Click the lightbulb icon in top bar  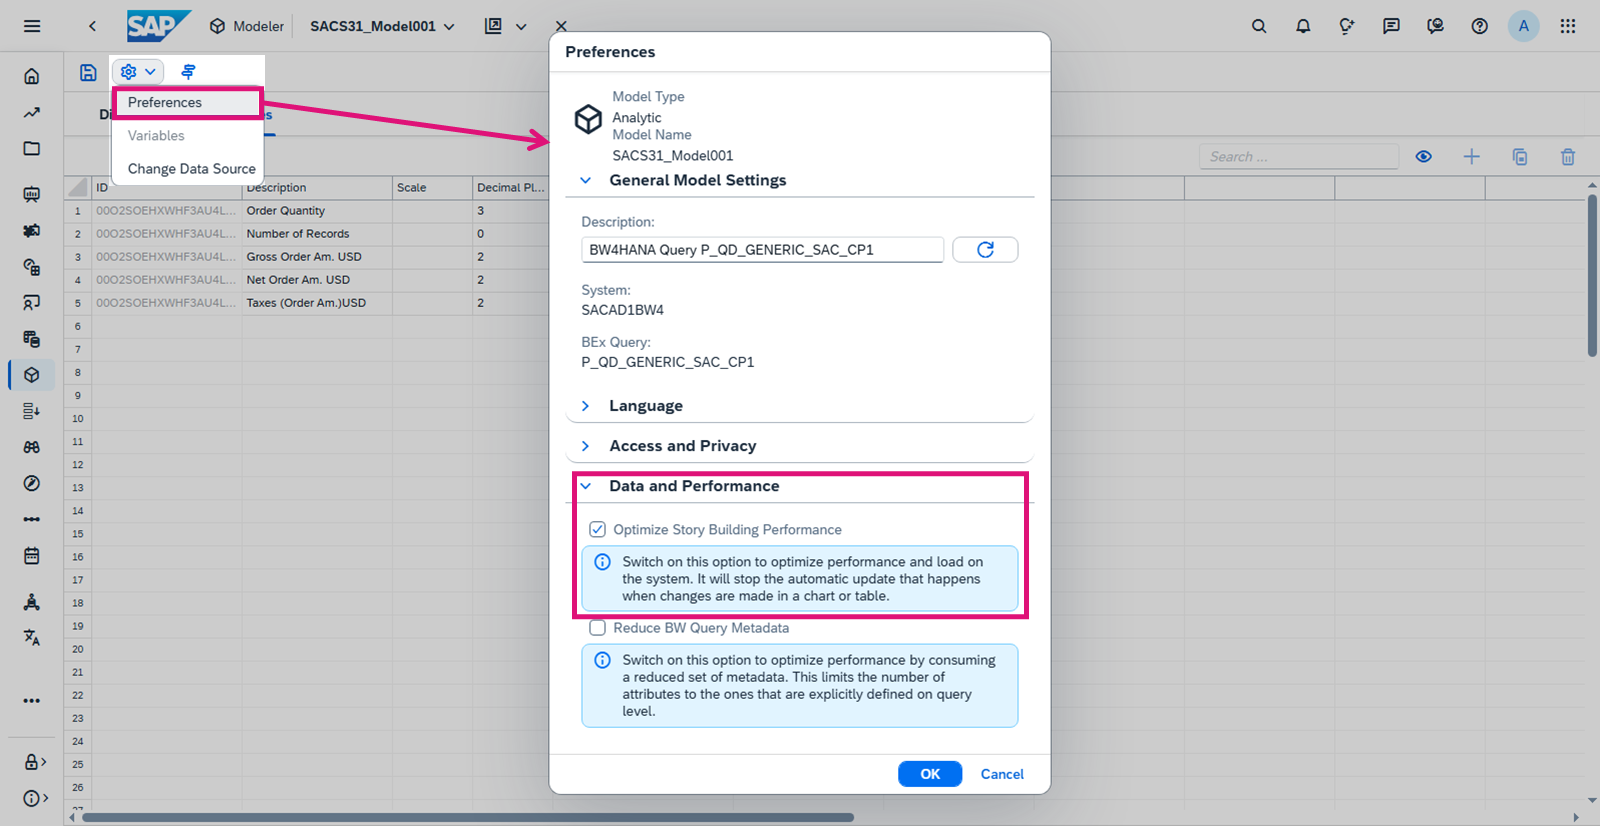point(1347,26)
